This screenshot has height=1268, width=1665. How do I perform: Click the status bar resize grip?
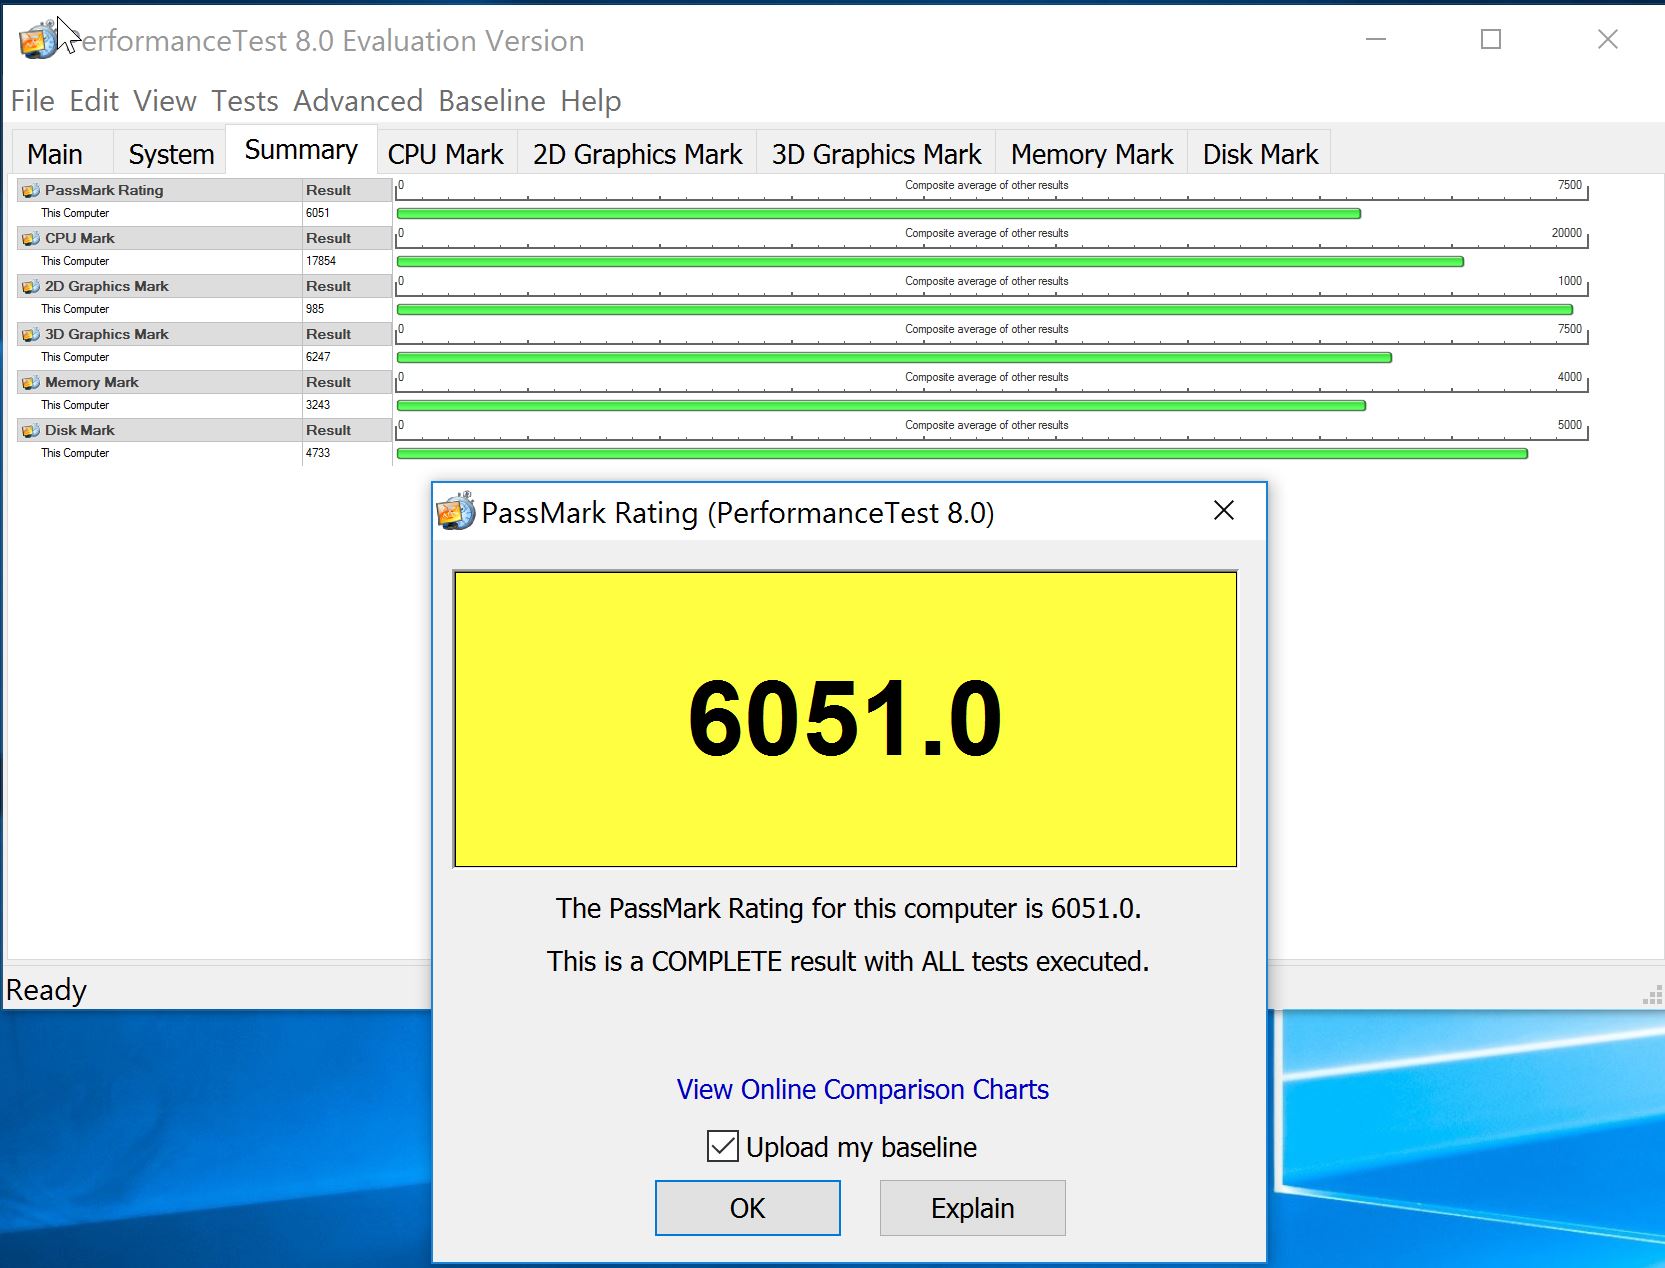[1652, 994]
